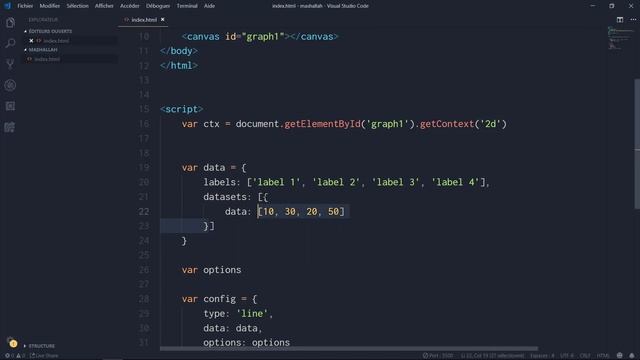Open the feedback smiley in status bar
Screen dimensions: 640x360
620,356
